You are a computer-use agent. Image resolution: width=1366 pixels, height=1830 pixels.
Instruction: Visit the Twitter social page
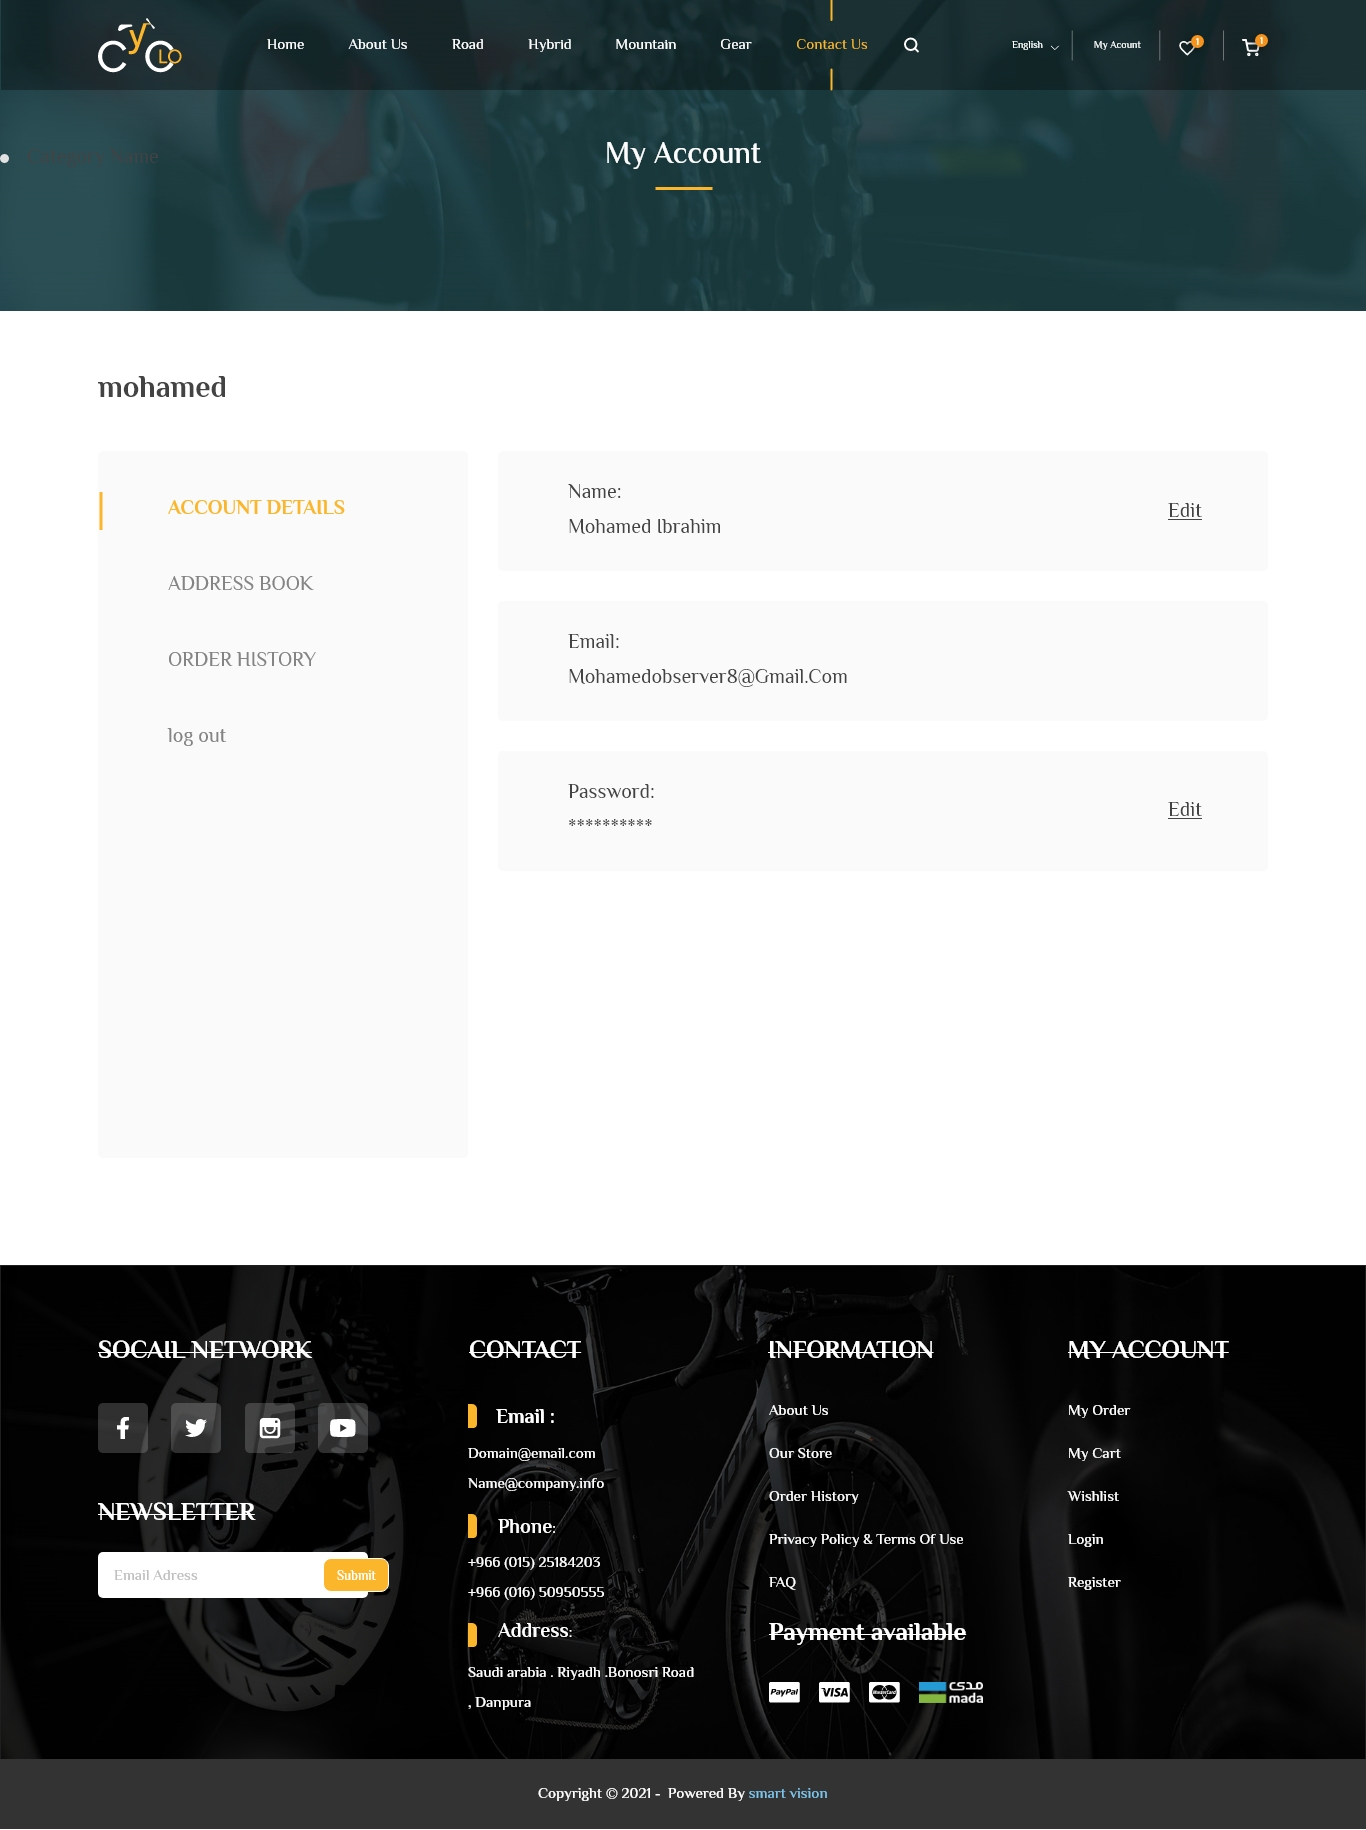tap(196, 1428)
